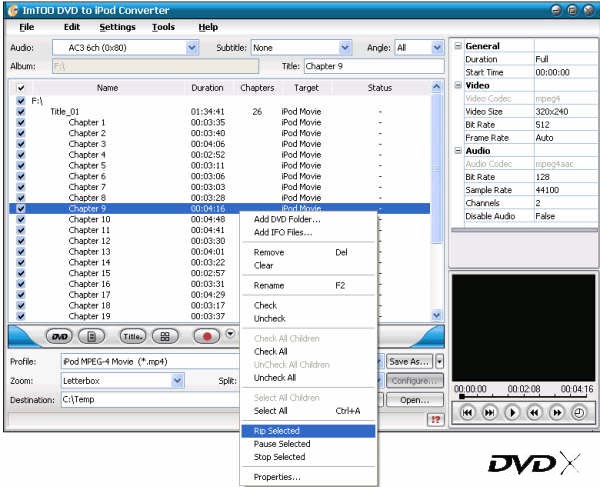Viewport: 600px width, 487px height.
Task: Uncheck the F:\ drive checkbox
Action: (x=21, y=101)
